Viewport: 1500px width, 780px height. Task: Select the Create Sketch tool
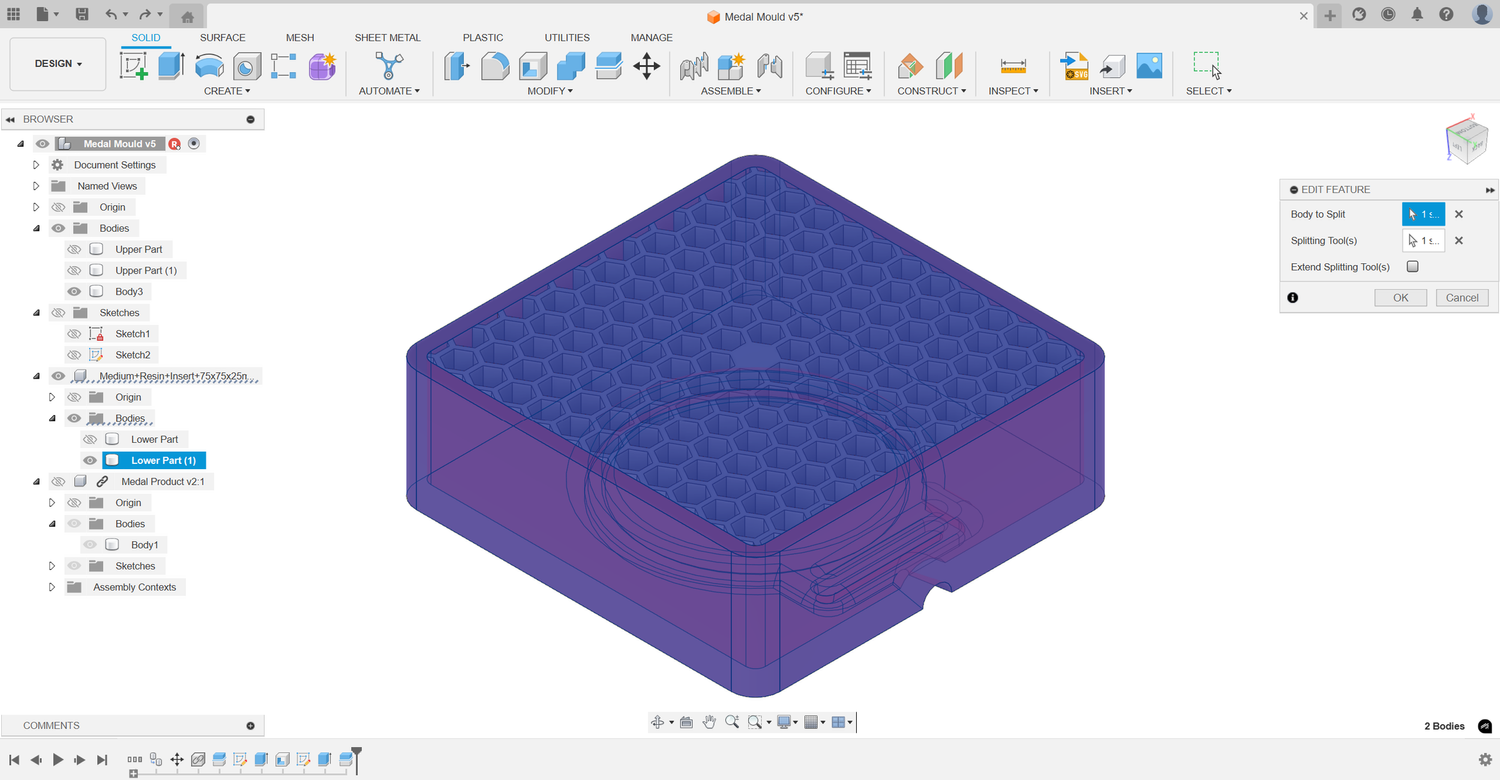134,66
